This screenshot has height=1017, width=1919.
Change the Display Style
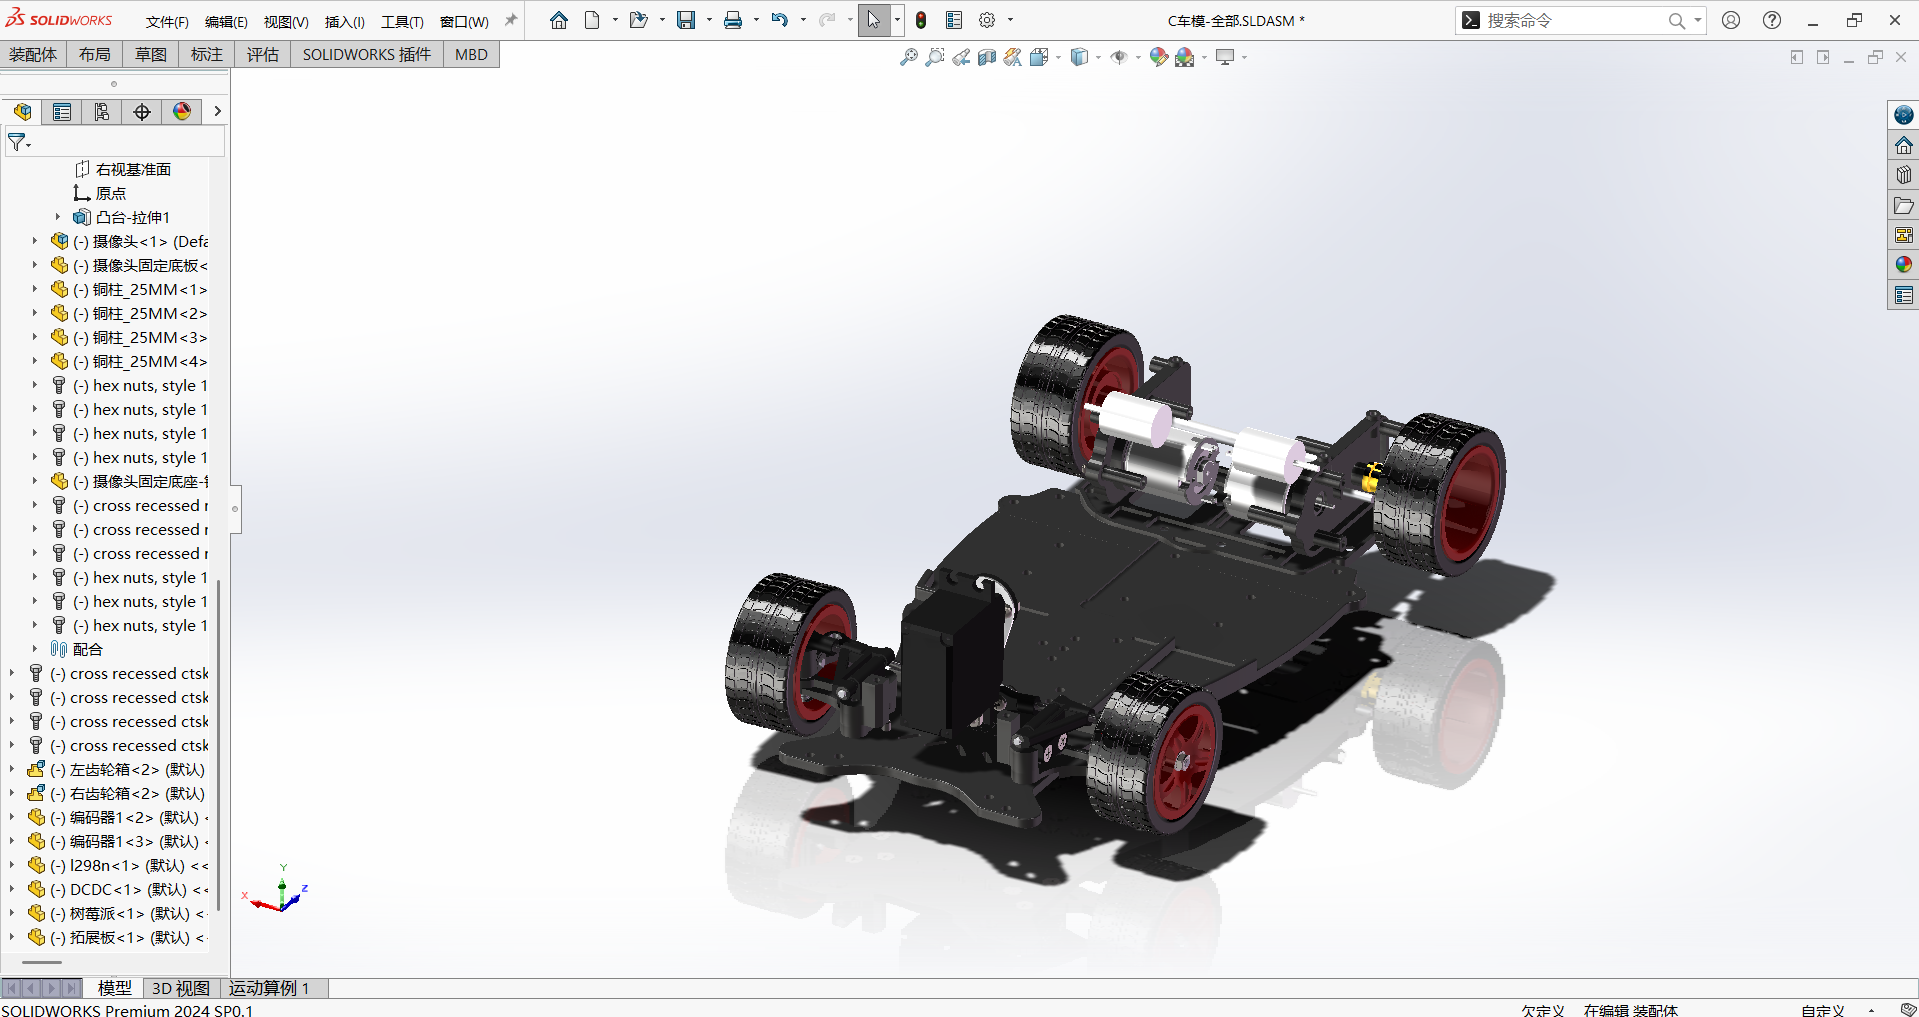[x=1079, y=57]
